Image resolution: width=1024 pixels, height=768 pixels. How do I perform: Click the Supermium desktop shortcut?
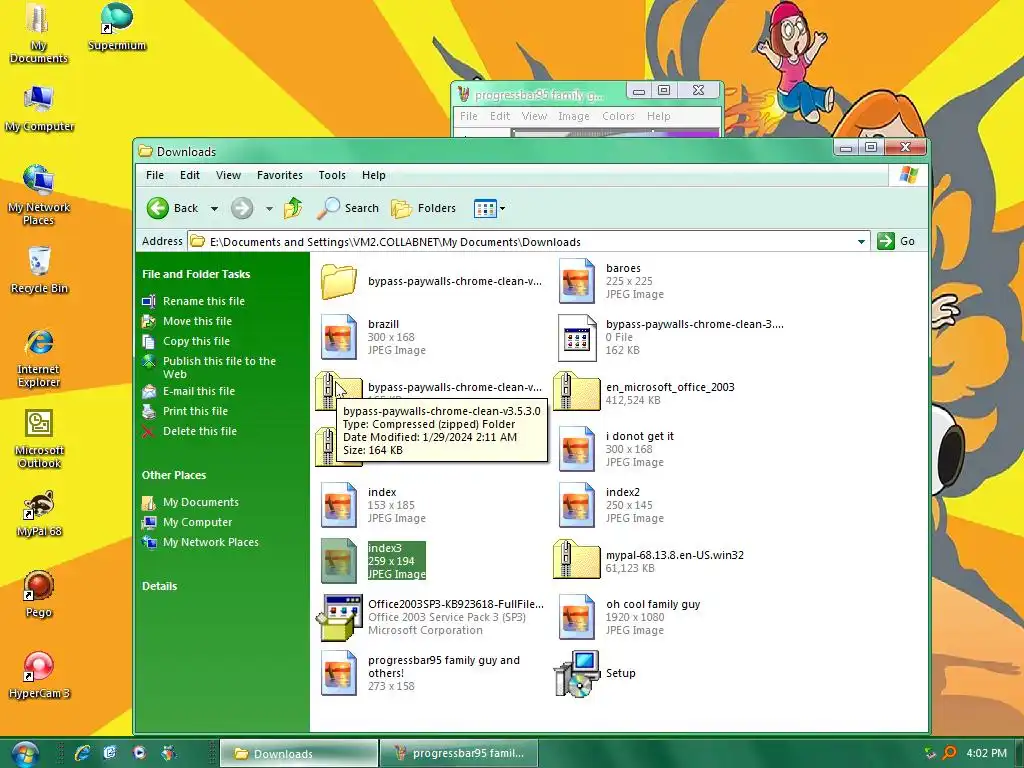[x=117, y=27]
